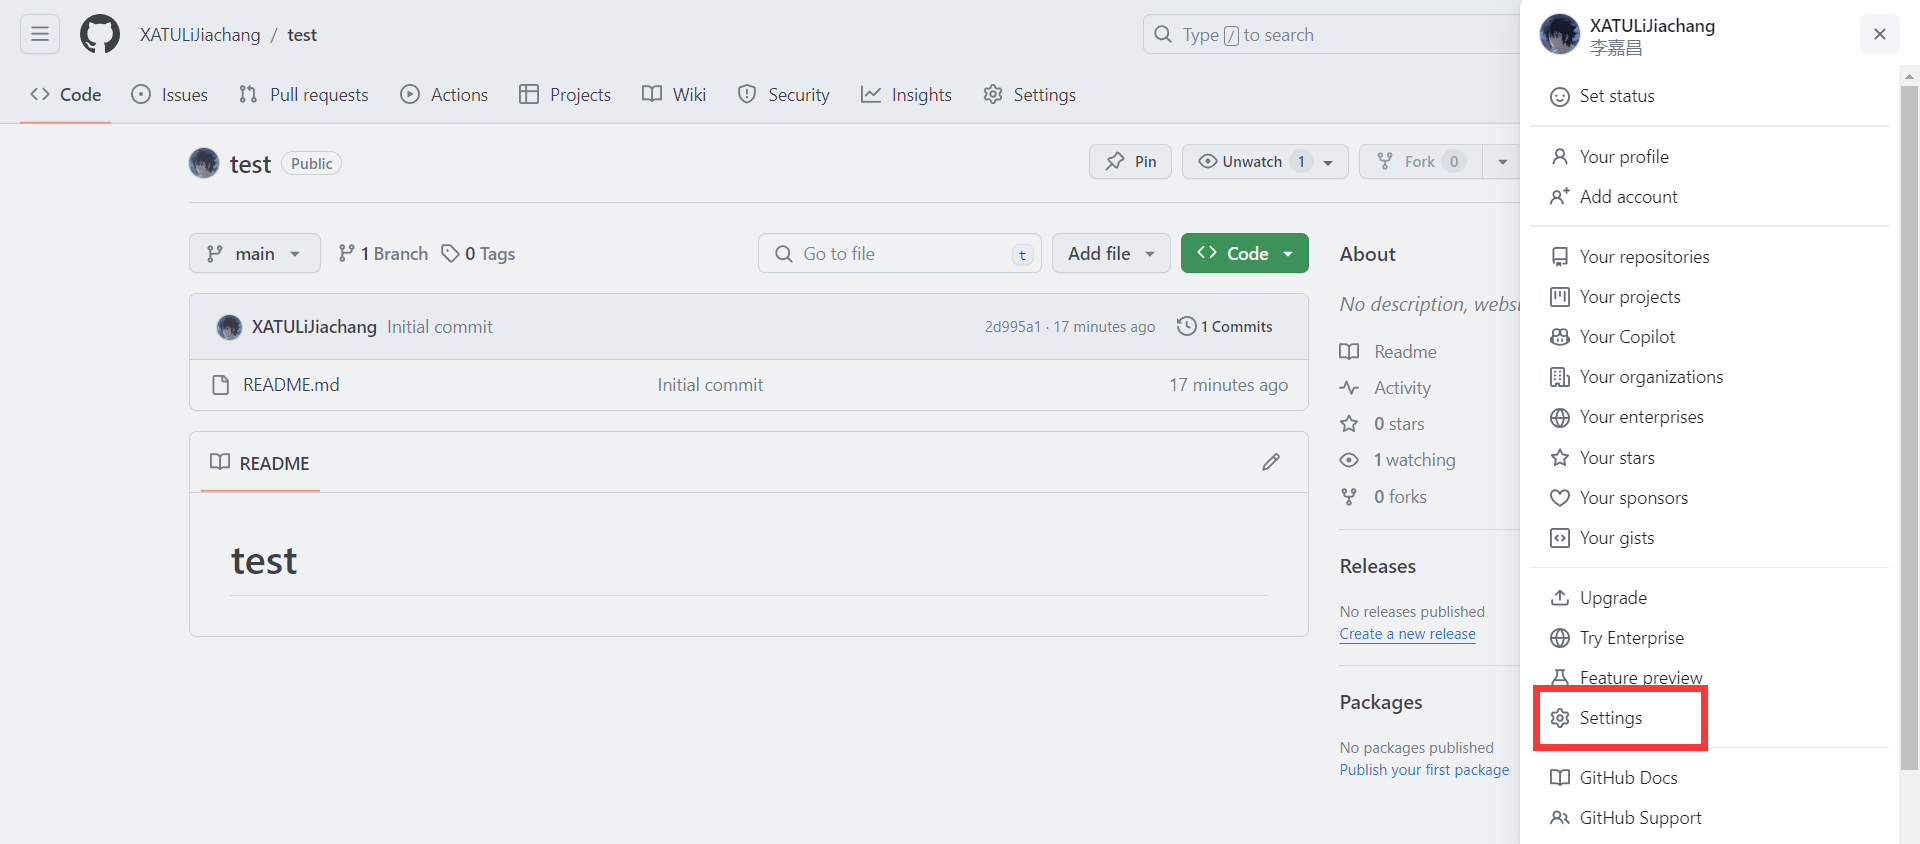Open the Actions tab
Screen dimensions: 1920x844
click(444, 95)
